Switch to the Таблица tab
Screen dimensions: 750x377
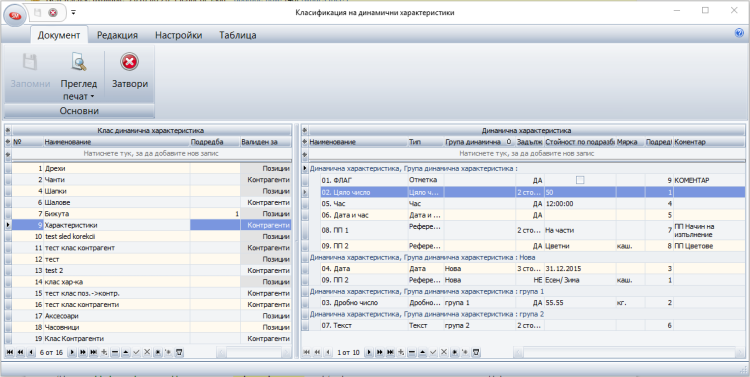click(x=238, y=35)
